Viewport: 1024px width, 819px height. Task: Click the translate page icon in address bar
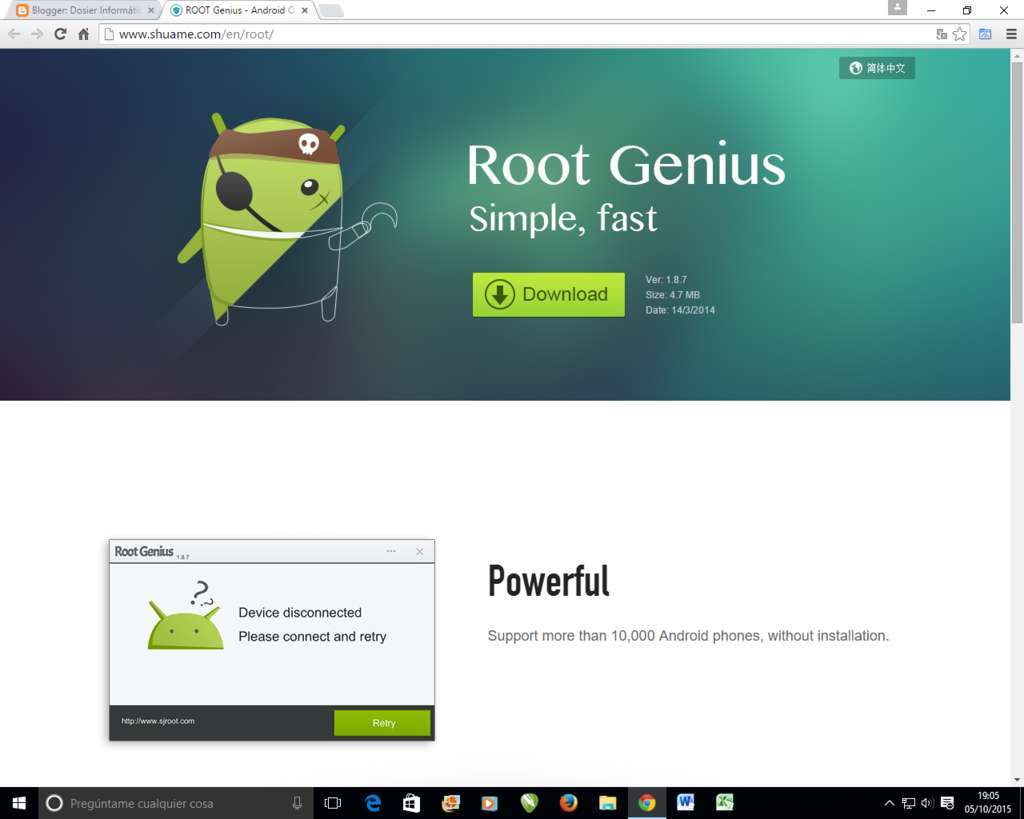click(941, 34)
